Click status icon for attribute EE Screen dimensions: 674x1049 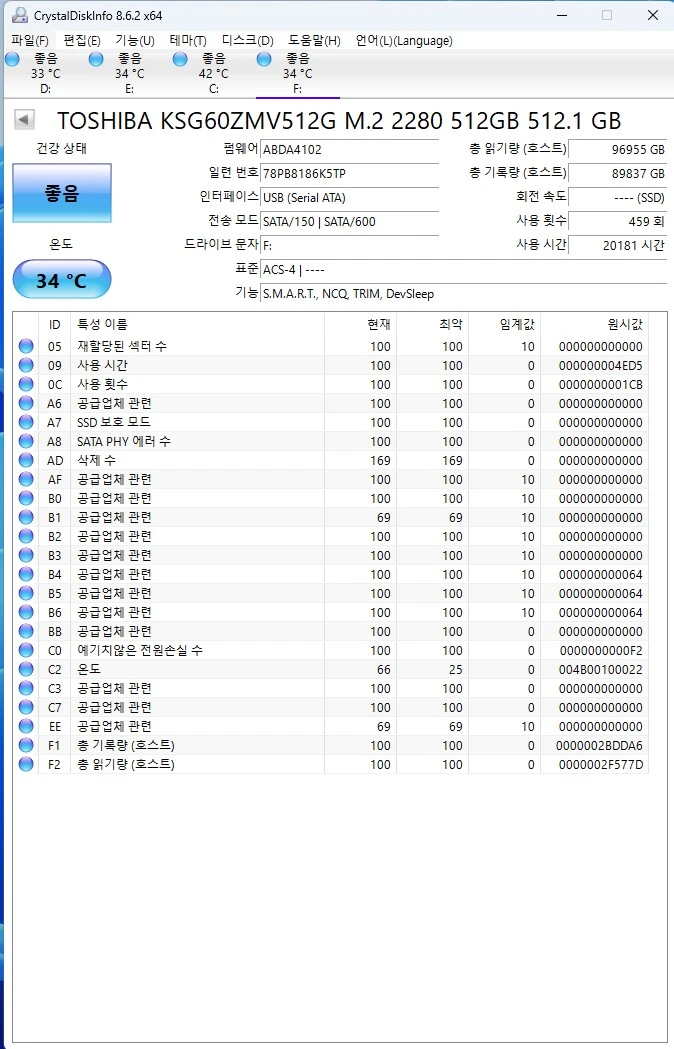point(26,726)
